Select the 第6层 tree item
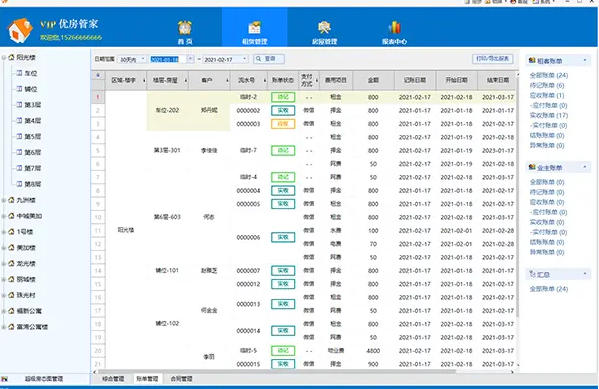The image size is (599, 389). tap(32, 152)
